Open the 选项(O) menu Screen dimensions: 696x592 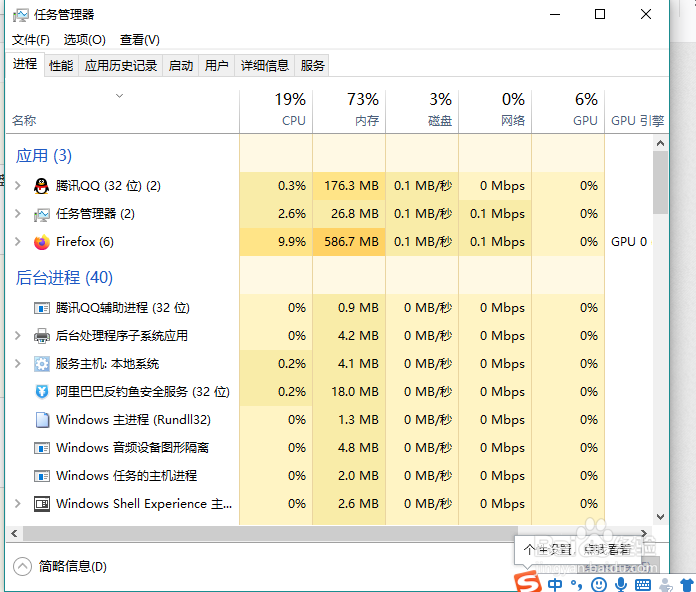pyautogui.click(x=84, y=40)
